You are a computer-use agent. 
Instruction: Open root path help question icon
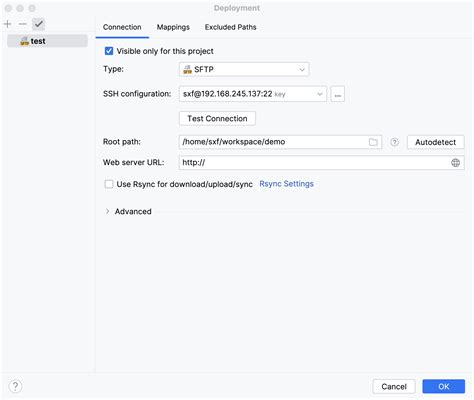click(394, 142)
